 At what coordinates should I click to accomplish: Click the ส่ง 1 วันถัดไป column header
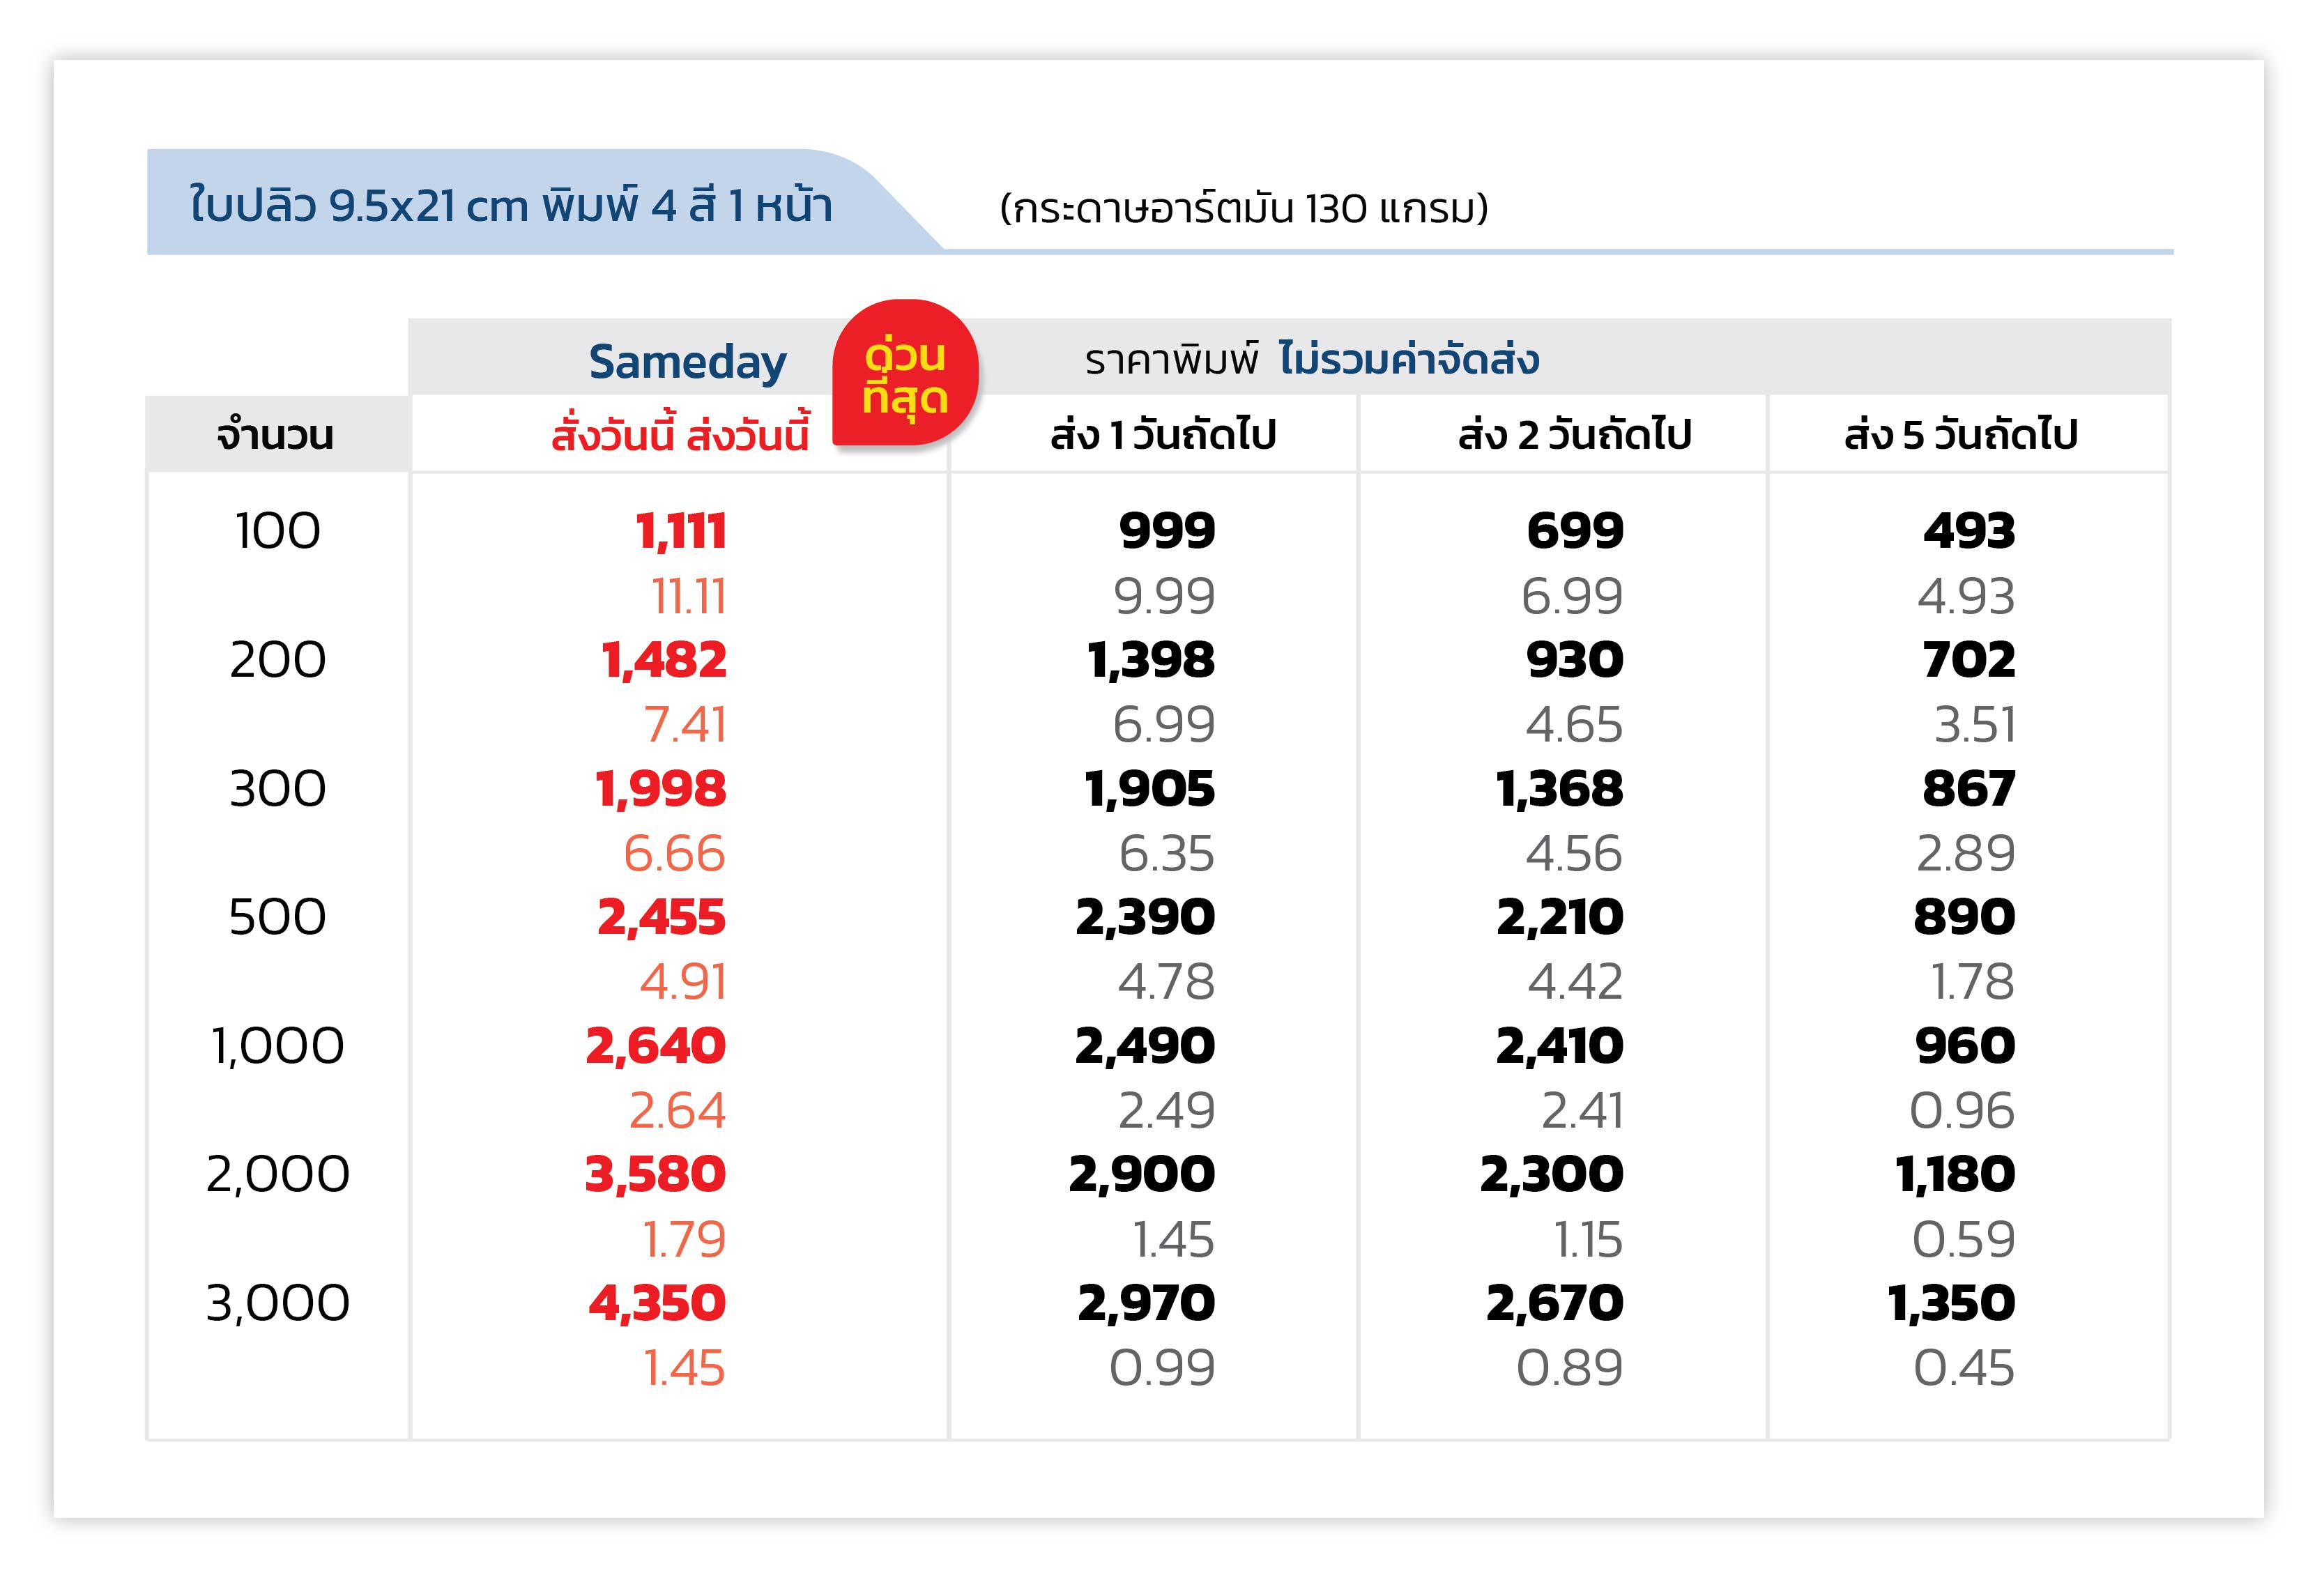(1163, 435)
